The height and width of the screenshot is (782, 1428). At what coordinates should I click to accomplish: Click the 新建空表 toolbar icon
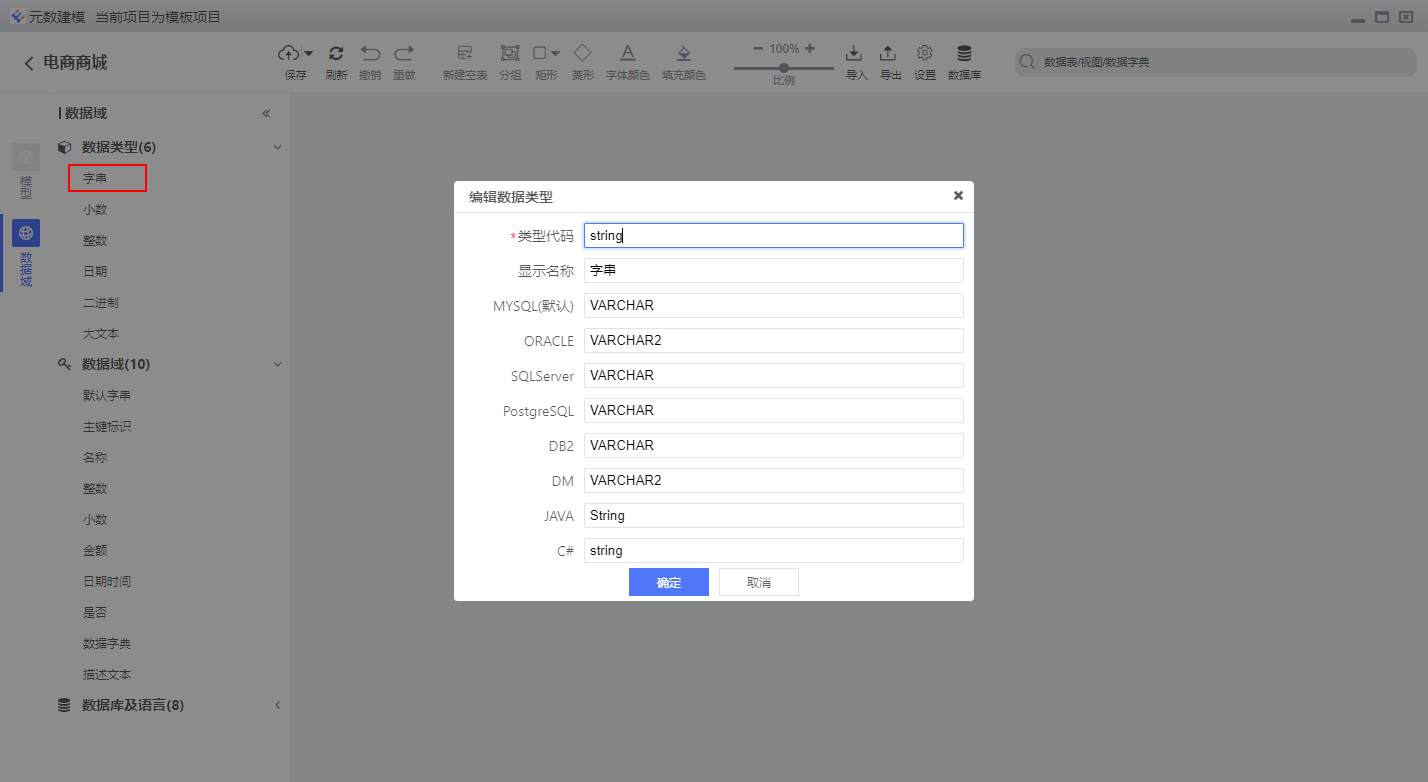(x=465, y=53)
